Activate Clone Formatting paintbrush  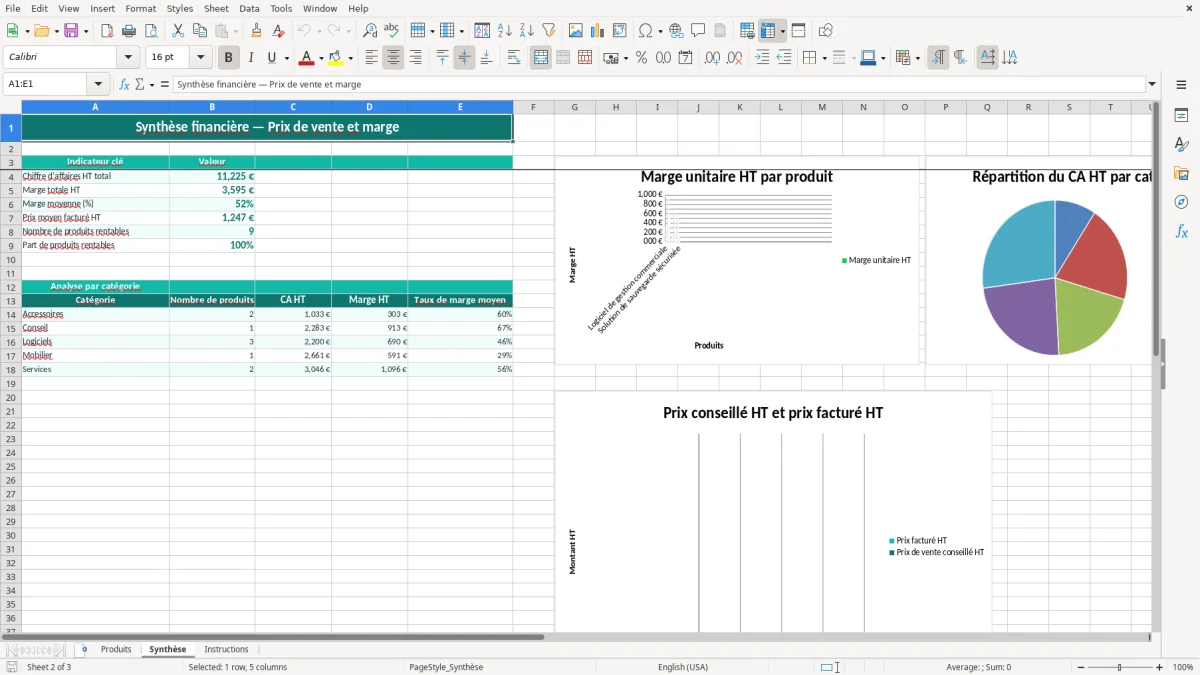[x=256, y=31]
